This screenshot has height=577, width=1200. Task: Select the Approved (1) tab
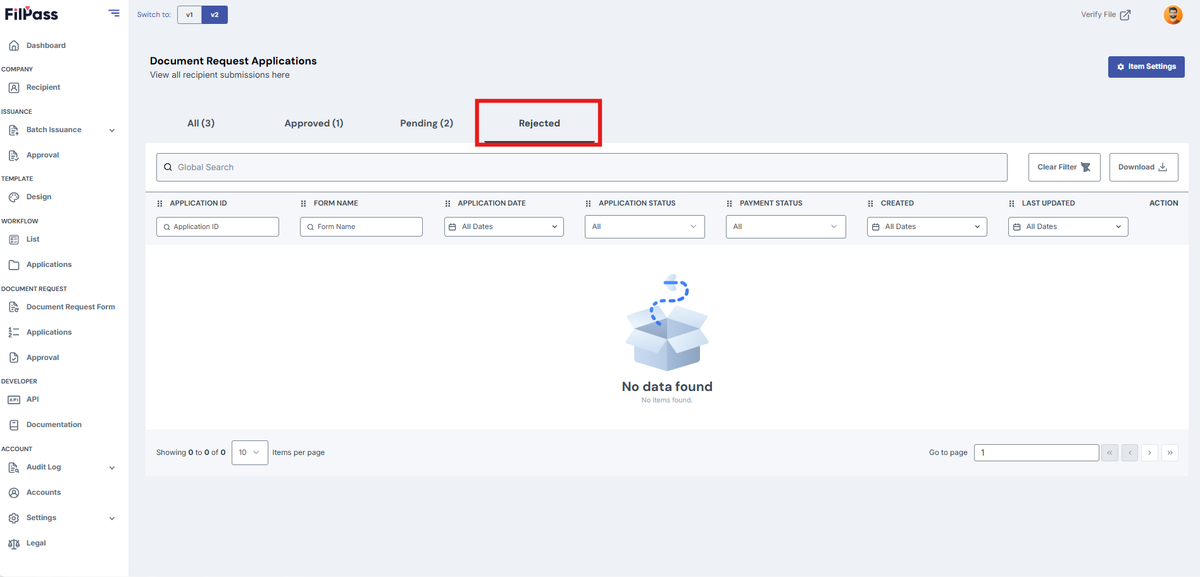pyautogui.click(x=314, y=123)
